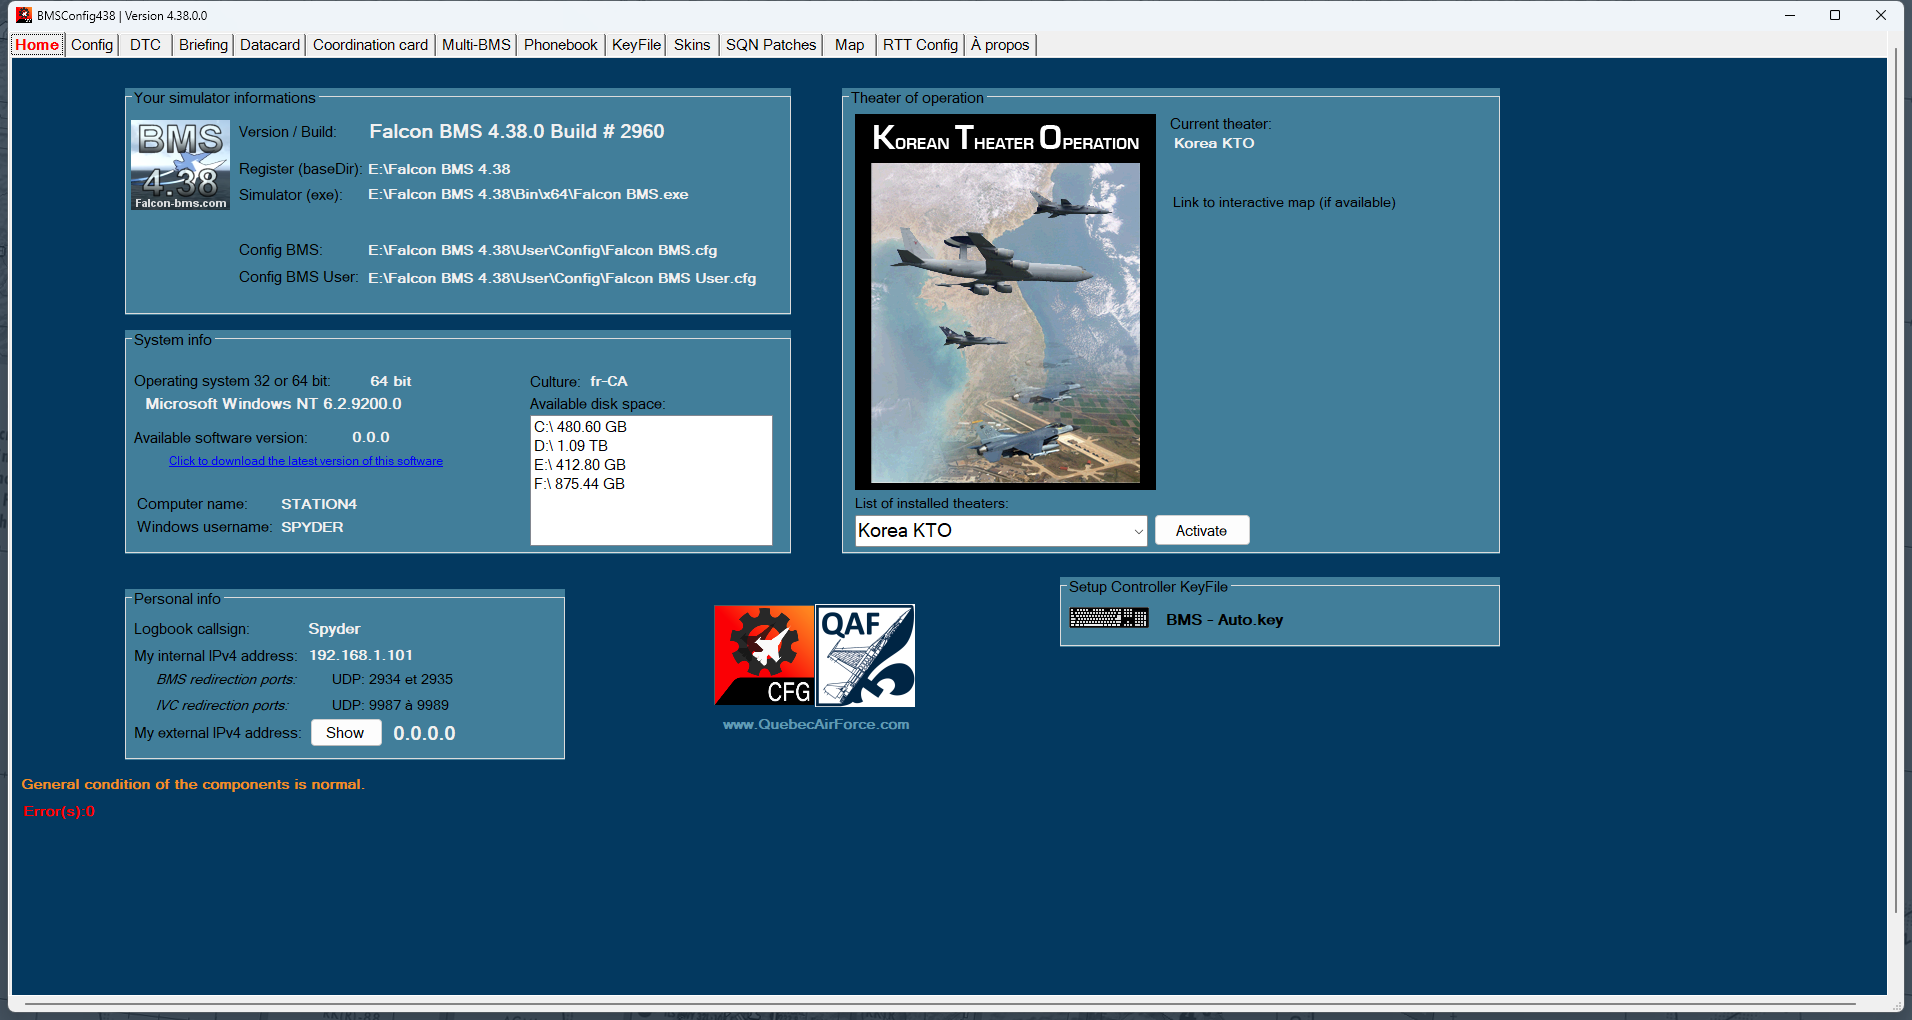This screenshot has height=1020, width=1912.
Task: Open the À propos tab
Action: coord(1000,45)
